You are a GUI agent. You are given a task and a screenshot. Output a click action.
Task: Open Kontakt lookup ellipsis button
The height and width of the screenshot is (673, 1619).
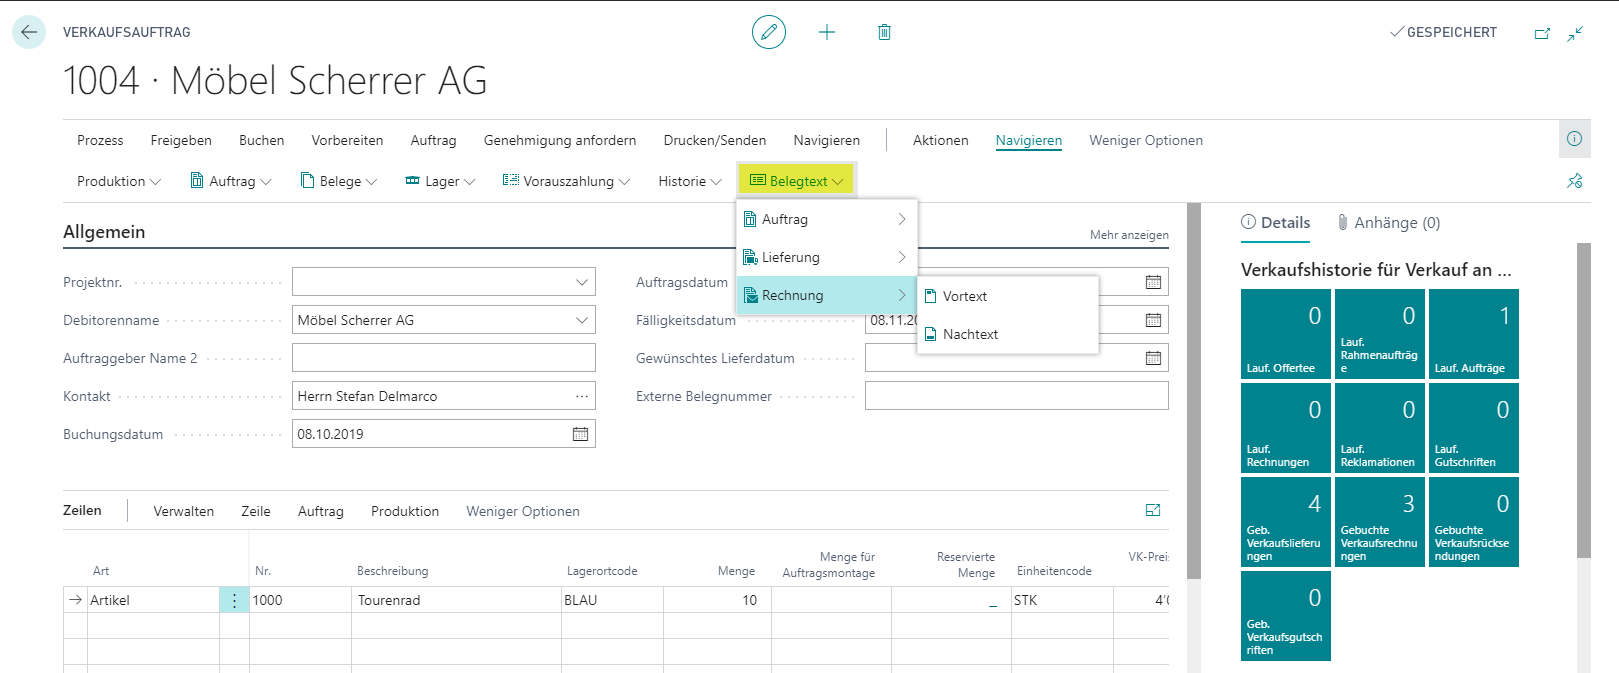point(582,396)
